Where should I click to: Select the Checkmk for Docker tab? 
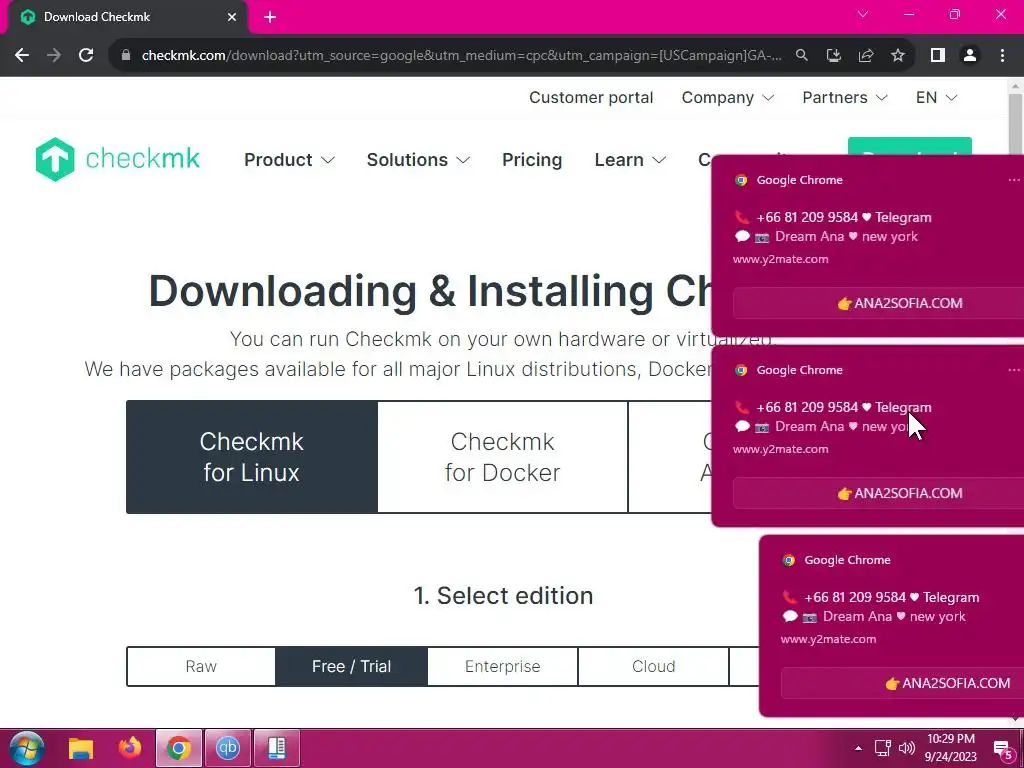coord(502,457)
